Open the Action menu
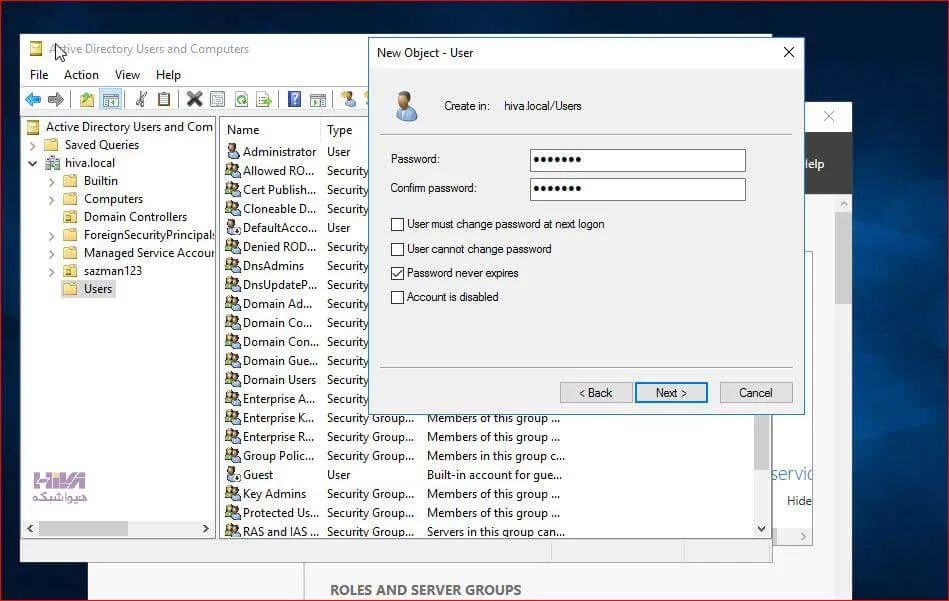The image size is (949, 601). point(81,74)
